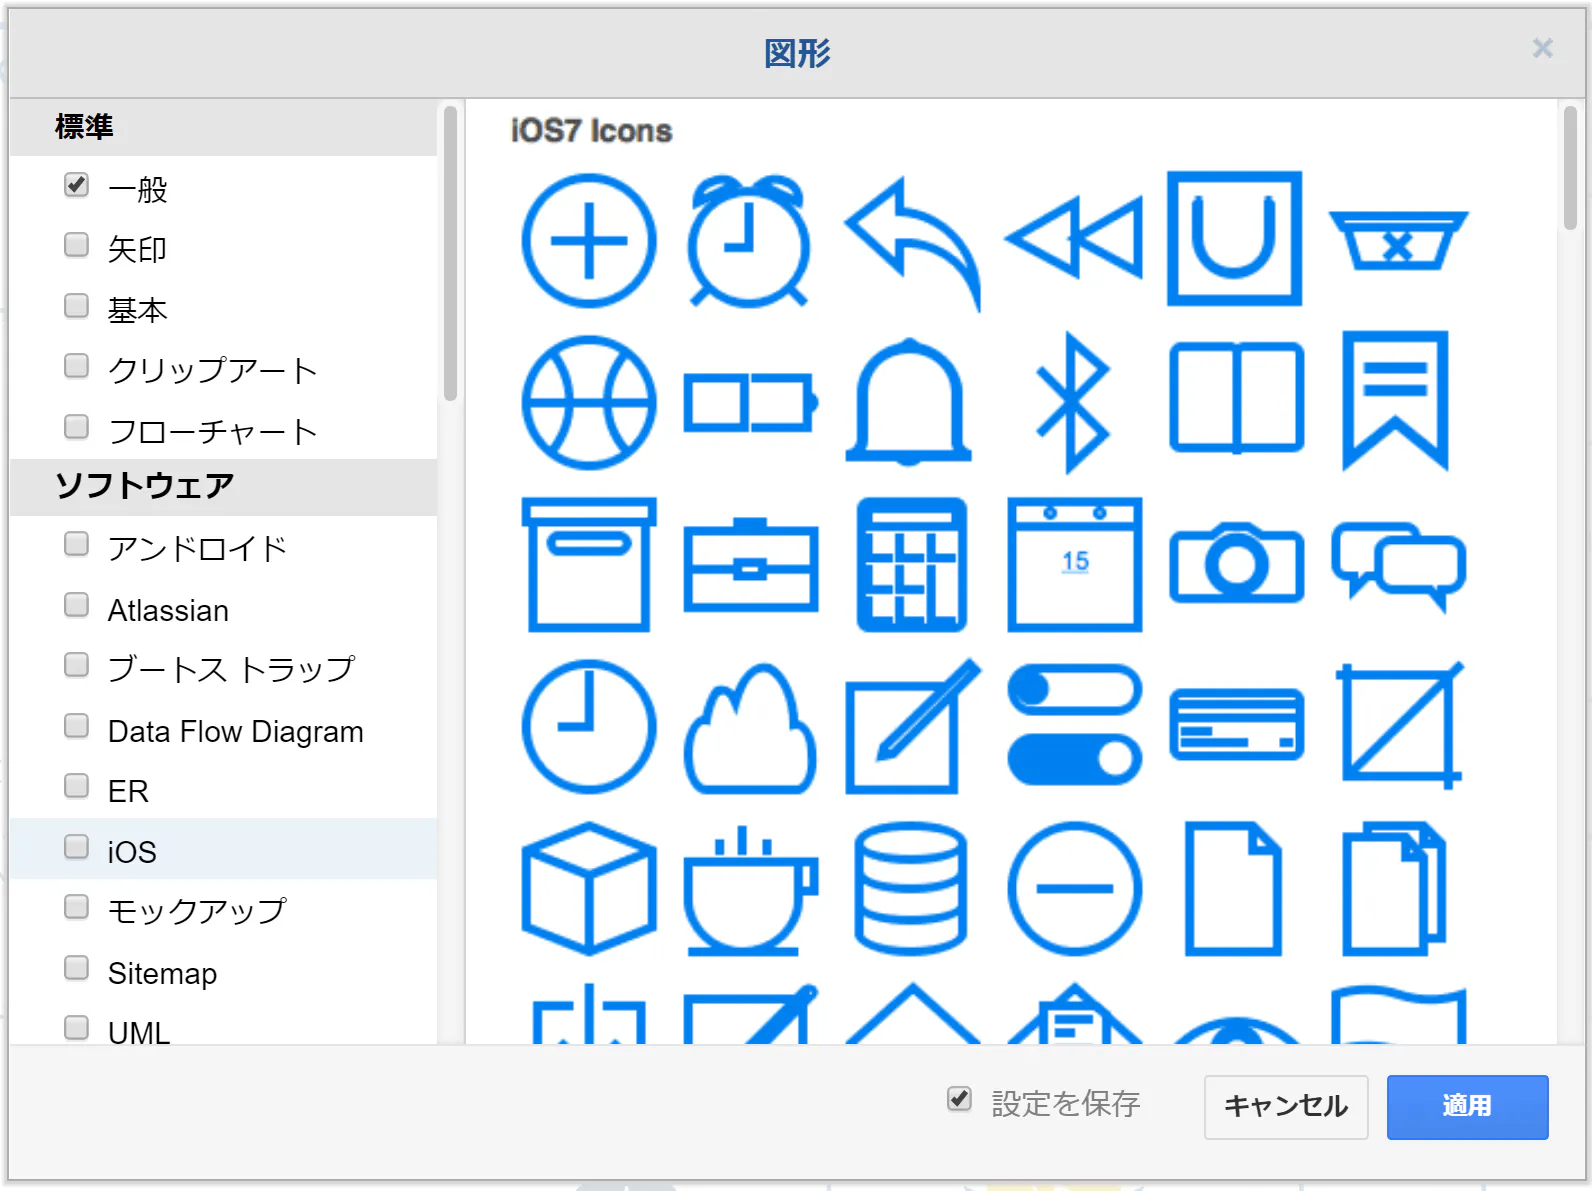Click the category list scrollbar
The image size is (1592, 1191).
(x=451, y=253)
